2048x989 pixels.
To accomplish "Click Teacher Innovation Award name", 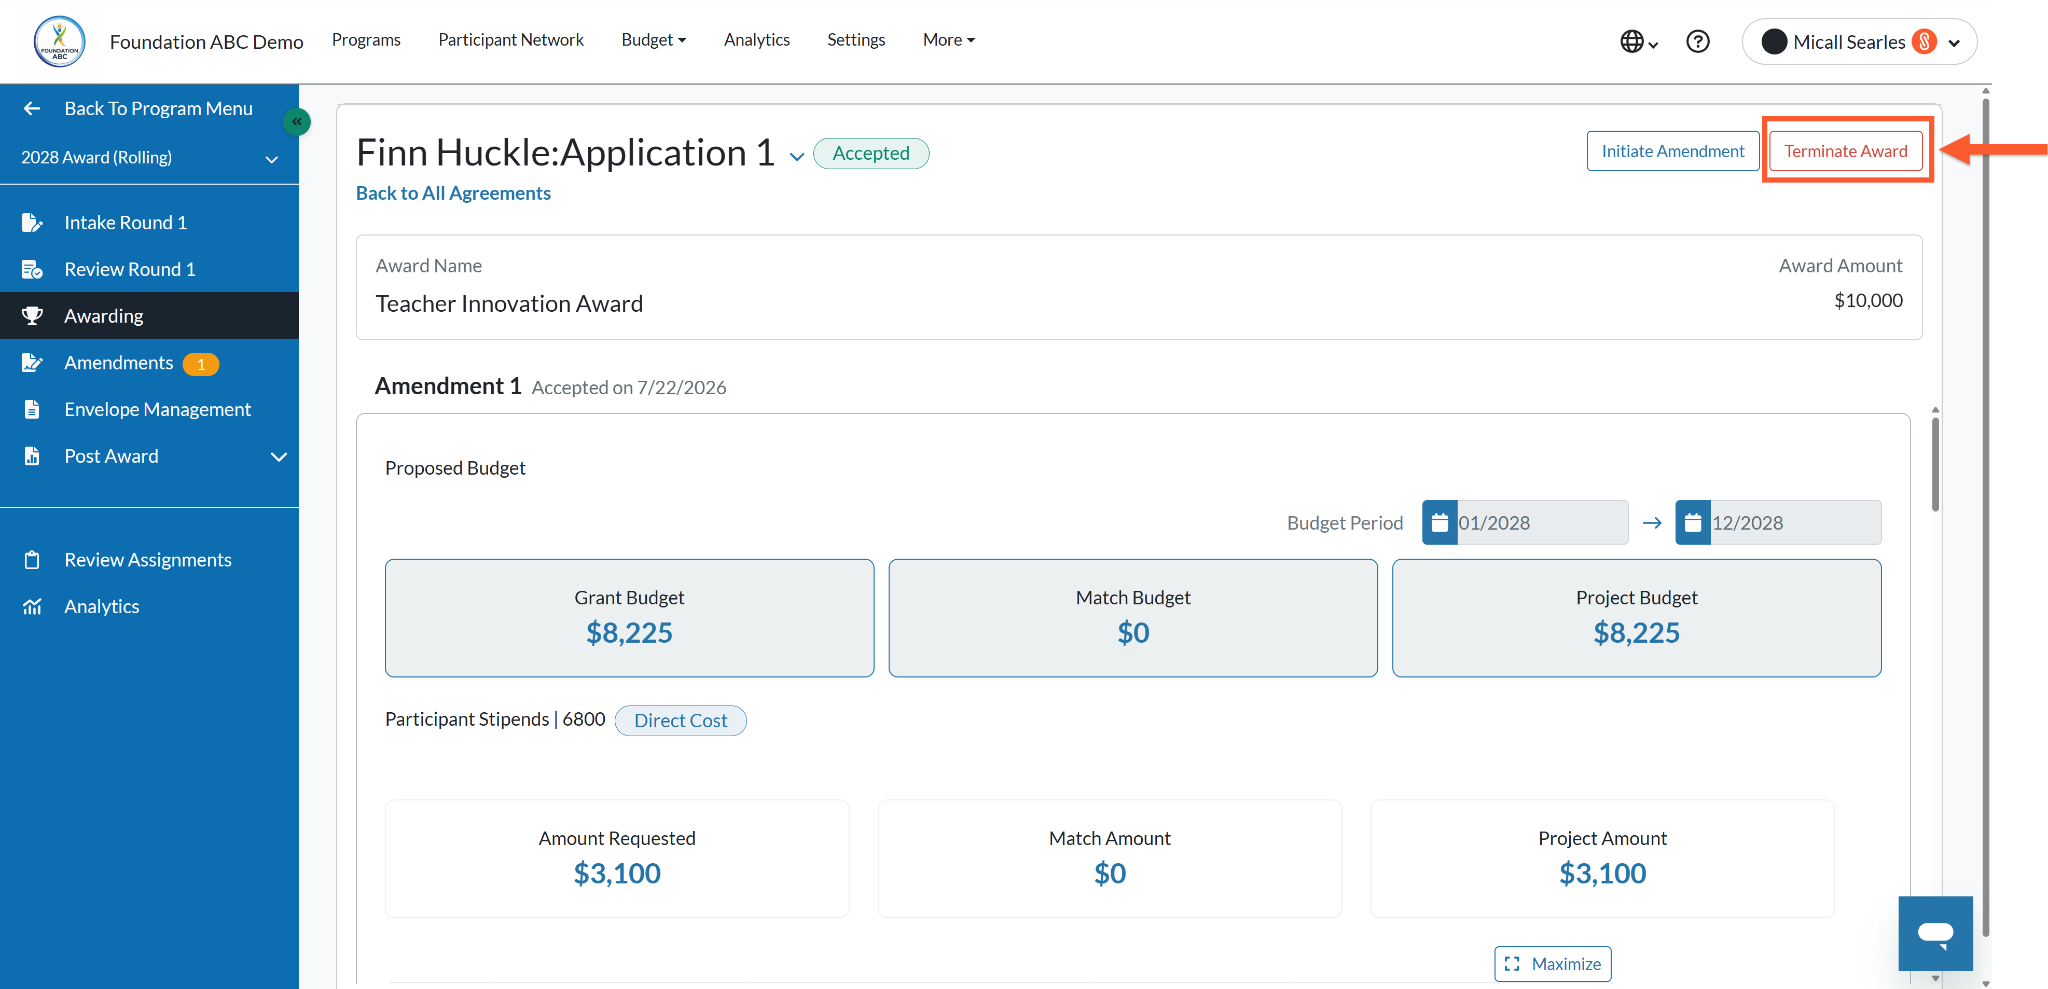I will [509, 303].
